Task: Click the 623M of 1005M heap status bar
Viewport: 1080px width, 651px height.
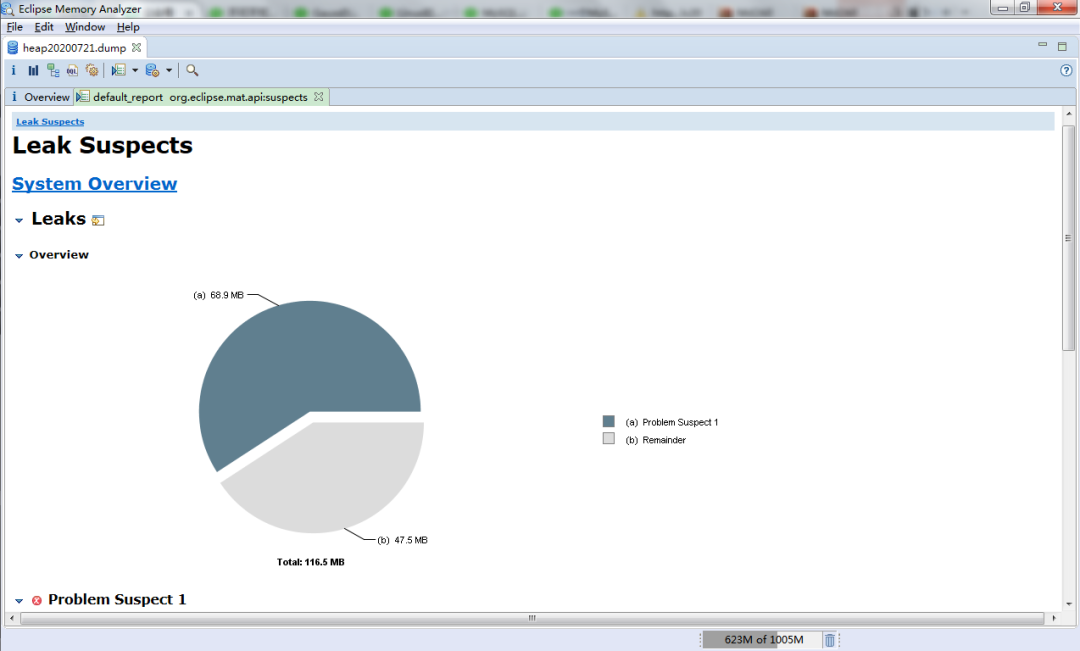Action: (x=763, y=640)
